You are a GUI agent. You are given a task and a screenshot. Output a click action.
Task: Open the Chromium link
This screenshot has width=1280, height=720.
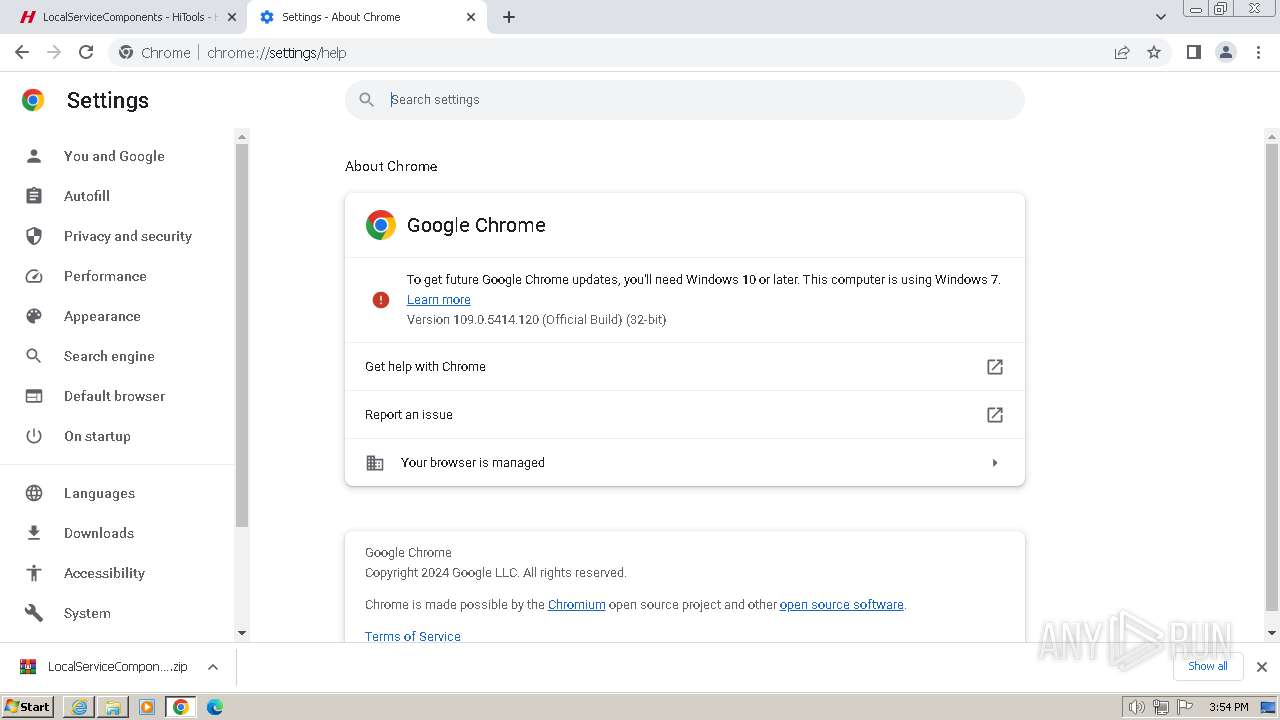point(577,605)
